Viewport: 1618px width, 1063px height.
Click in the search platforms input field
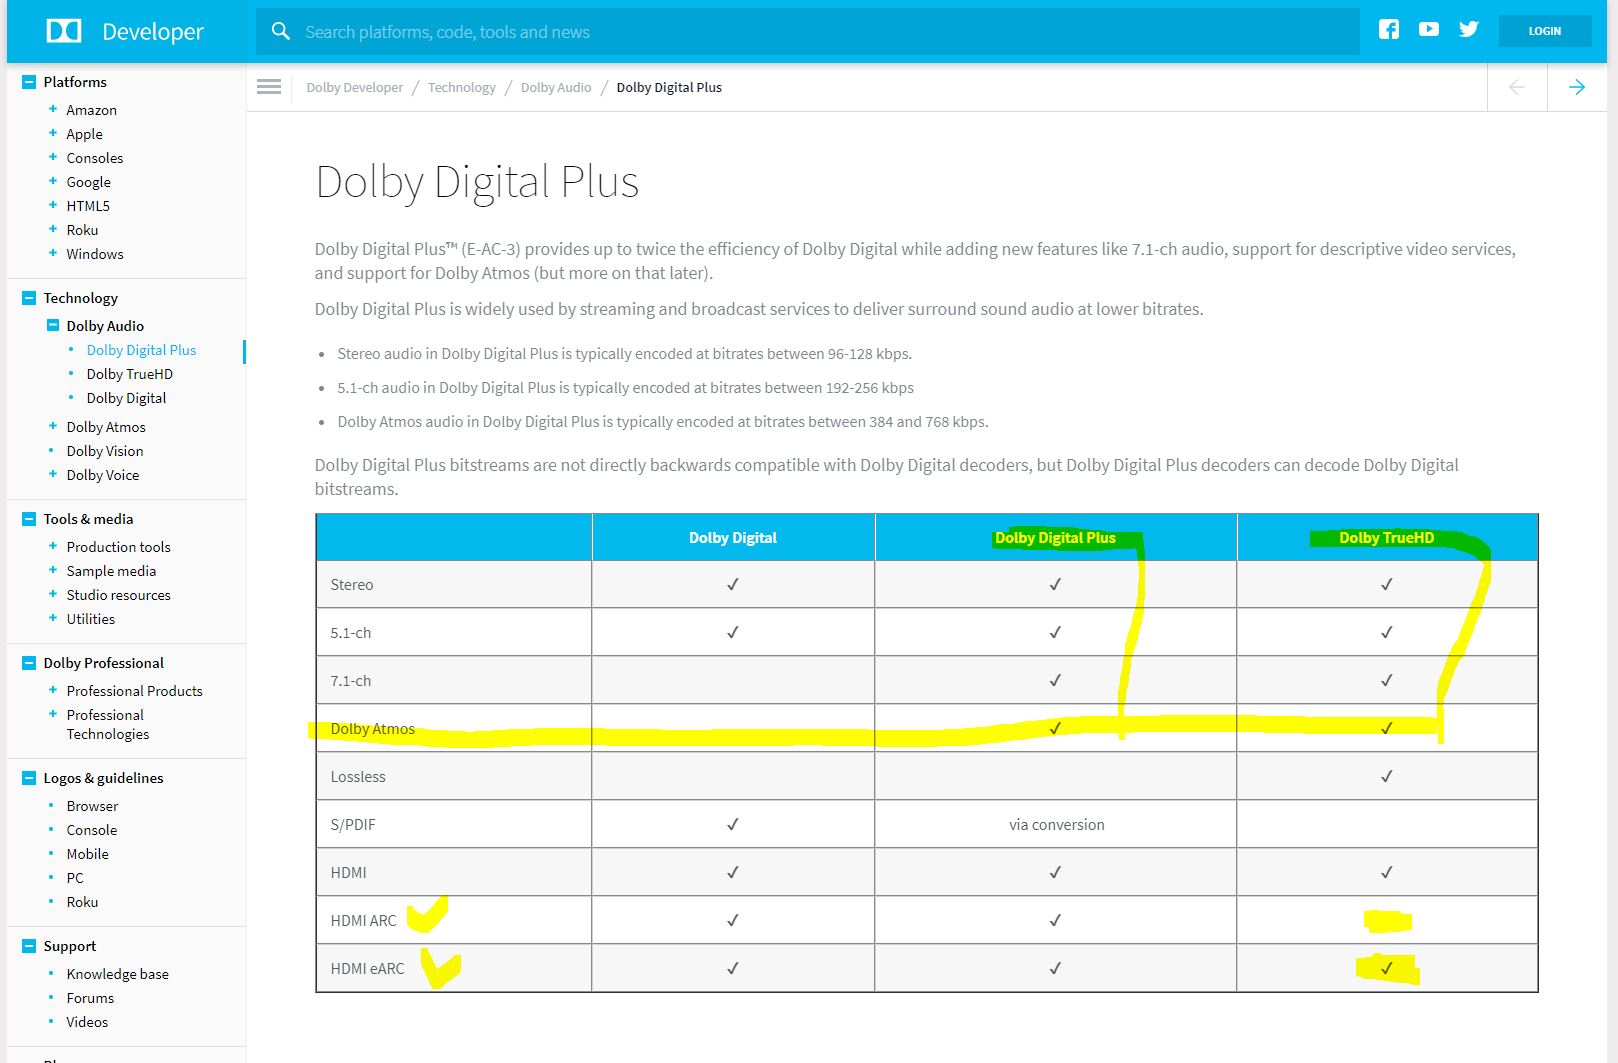807,32
